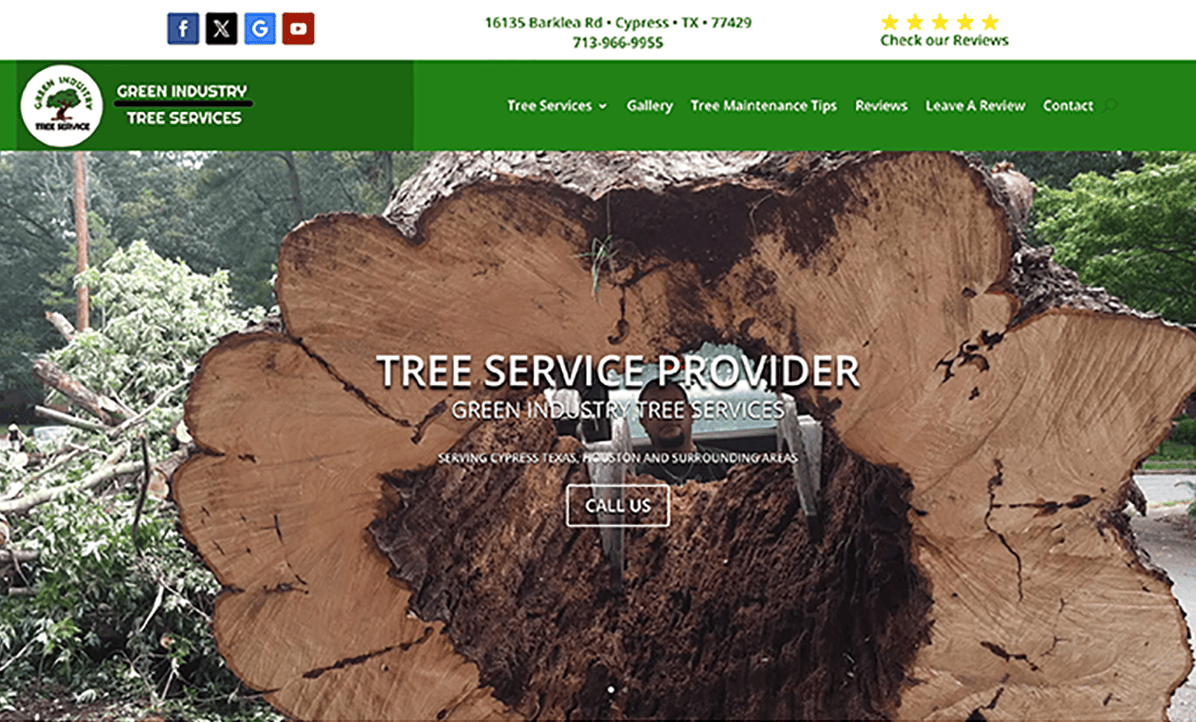The height and width of the screenshot is (722, 1196).
Task: Click the phone number 713-966-9955
Action: [x=618, y=43]
